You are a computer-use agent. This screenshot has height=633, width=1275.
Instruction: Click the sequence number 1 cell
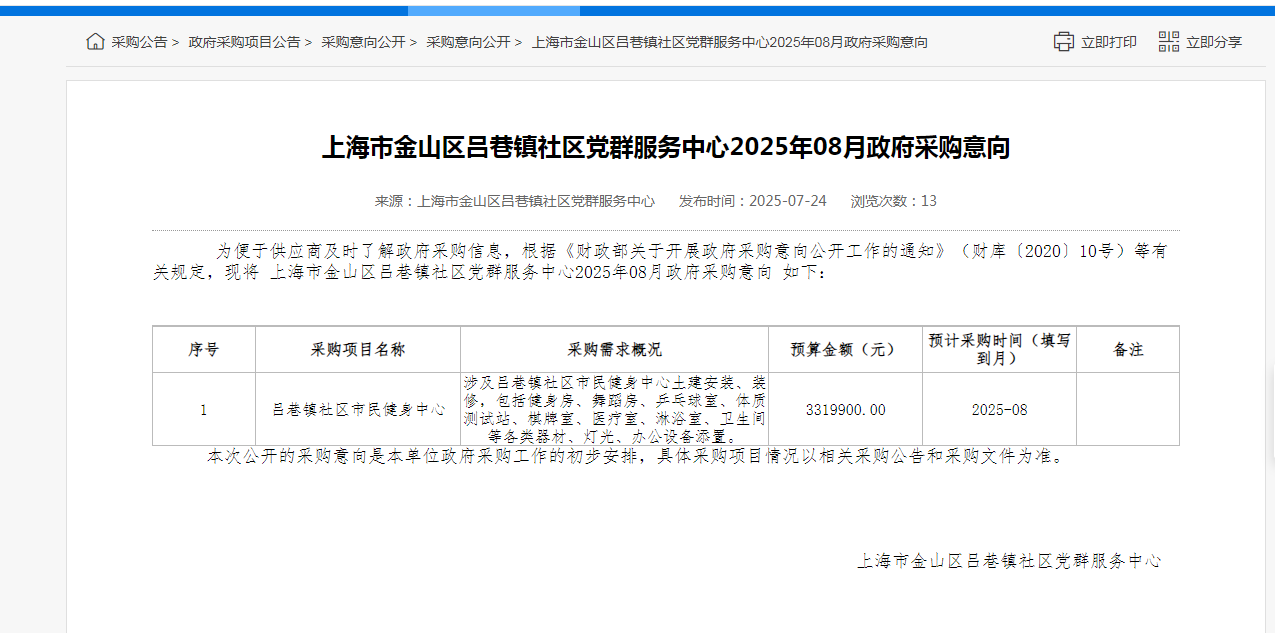(204, 410)
